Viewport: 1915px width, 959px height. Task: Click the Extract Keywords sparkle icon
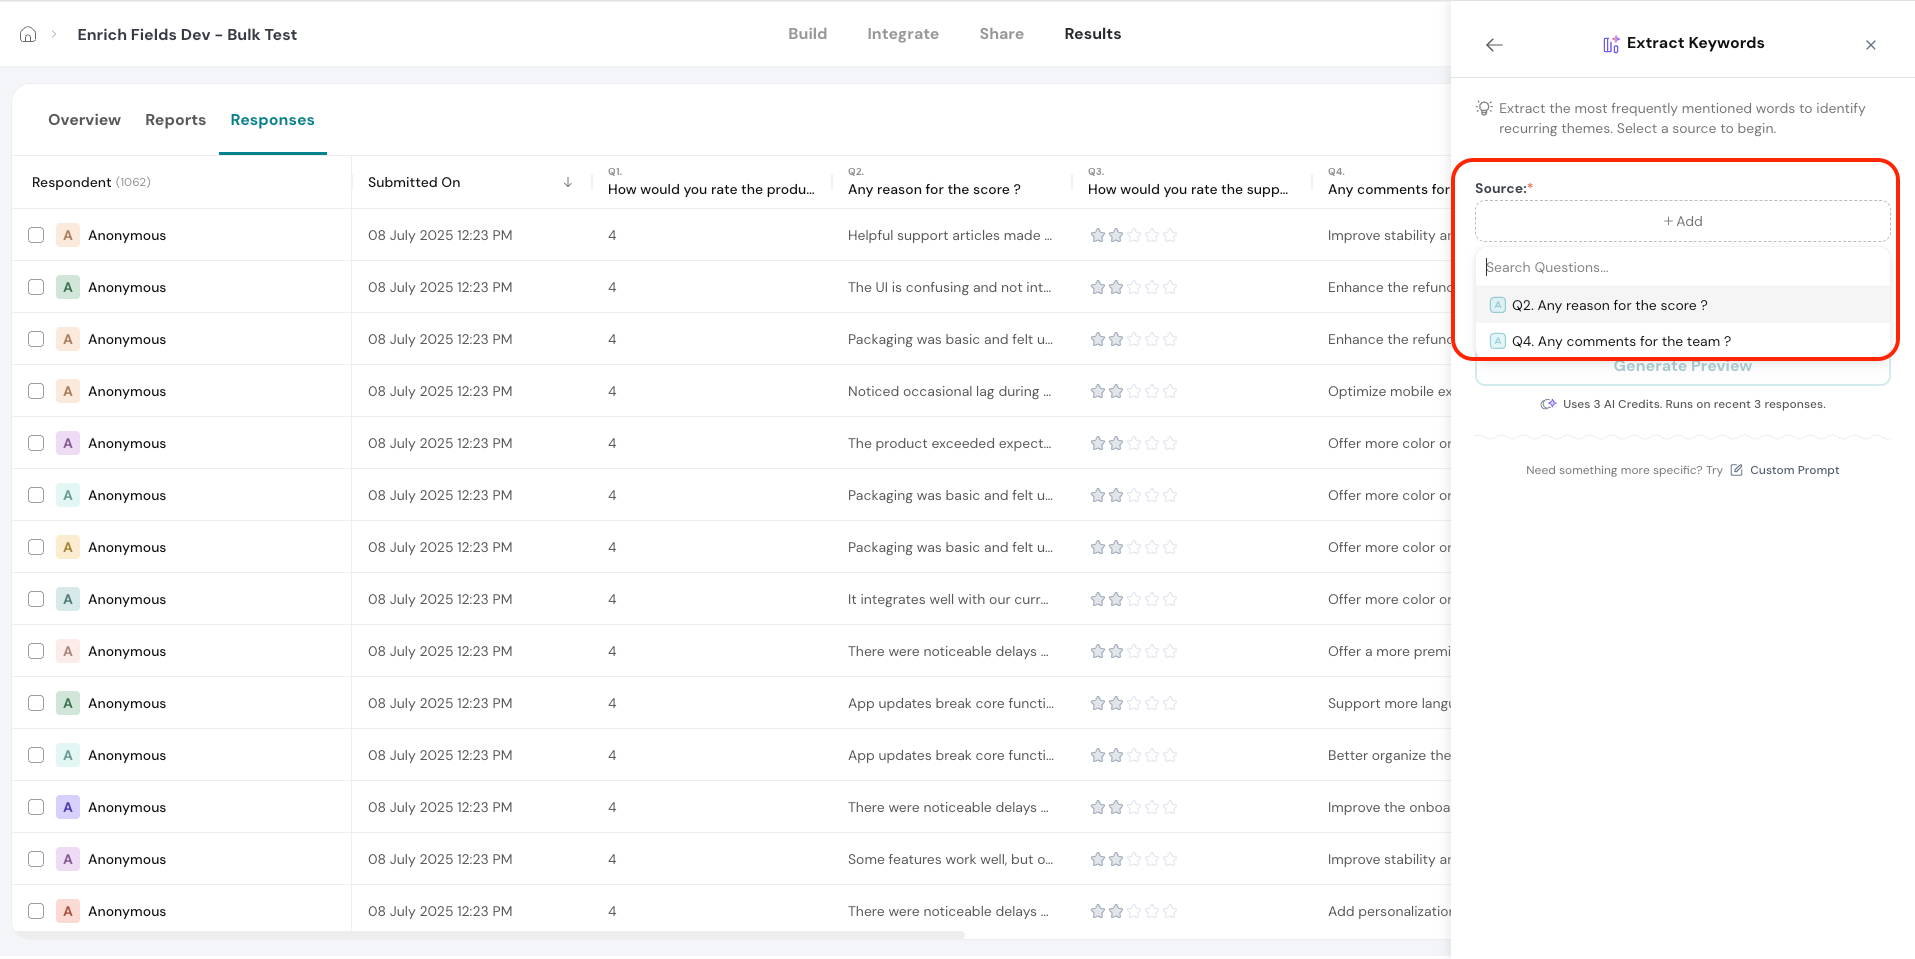[1611, 44]
